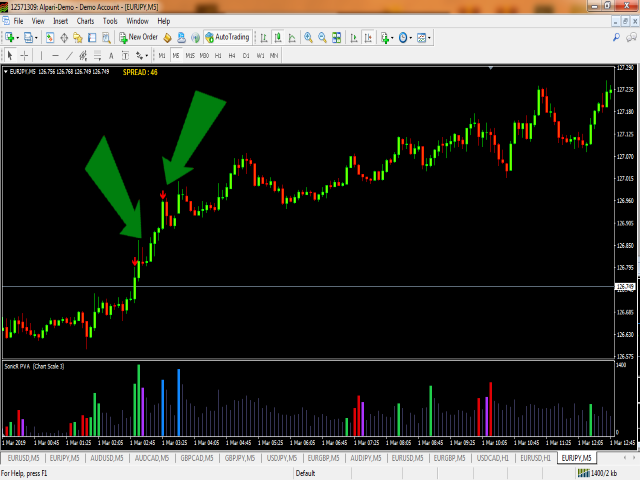Click the triangle beside EURJPY,M5 chart label
This screenshot has height=480, width=640.
(x=6, y=71)
